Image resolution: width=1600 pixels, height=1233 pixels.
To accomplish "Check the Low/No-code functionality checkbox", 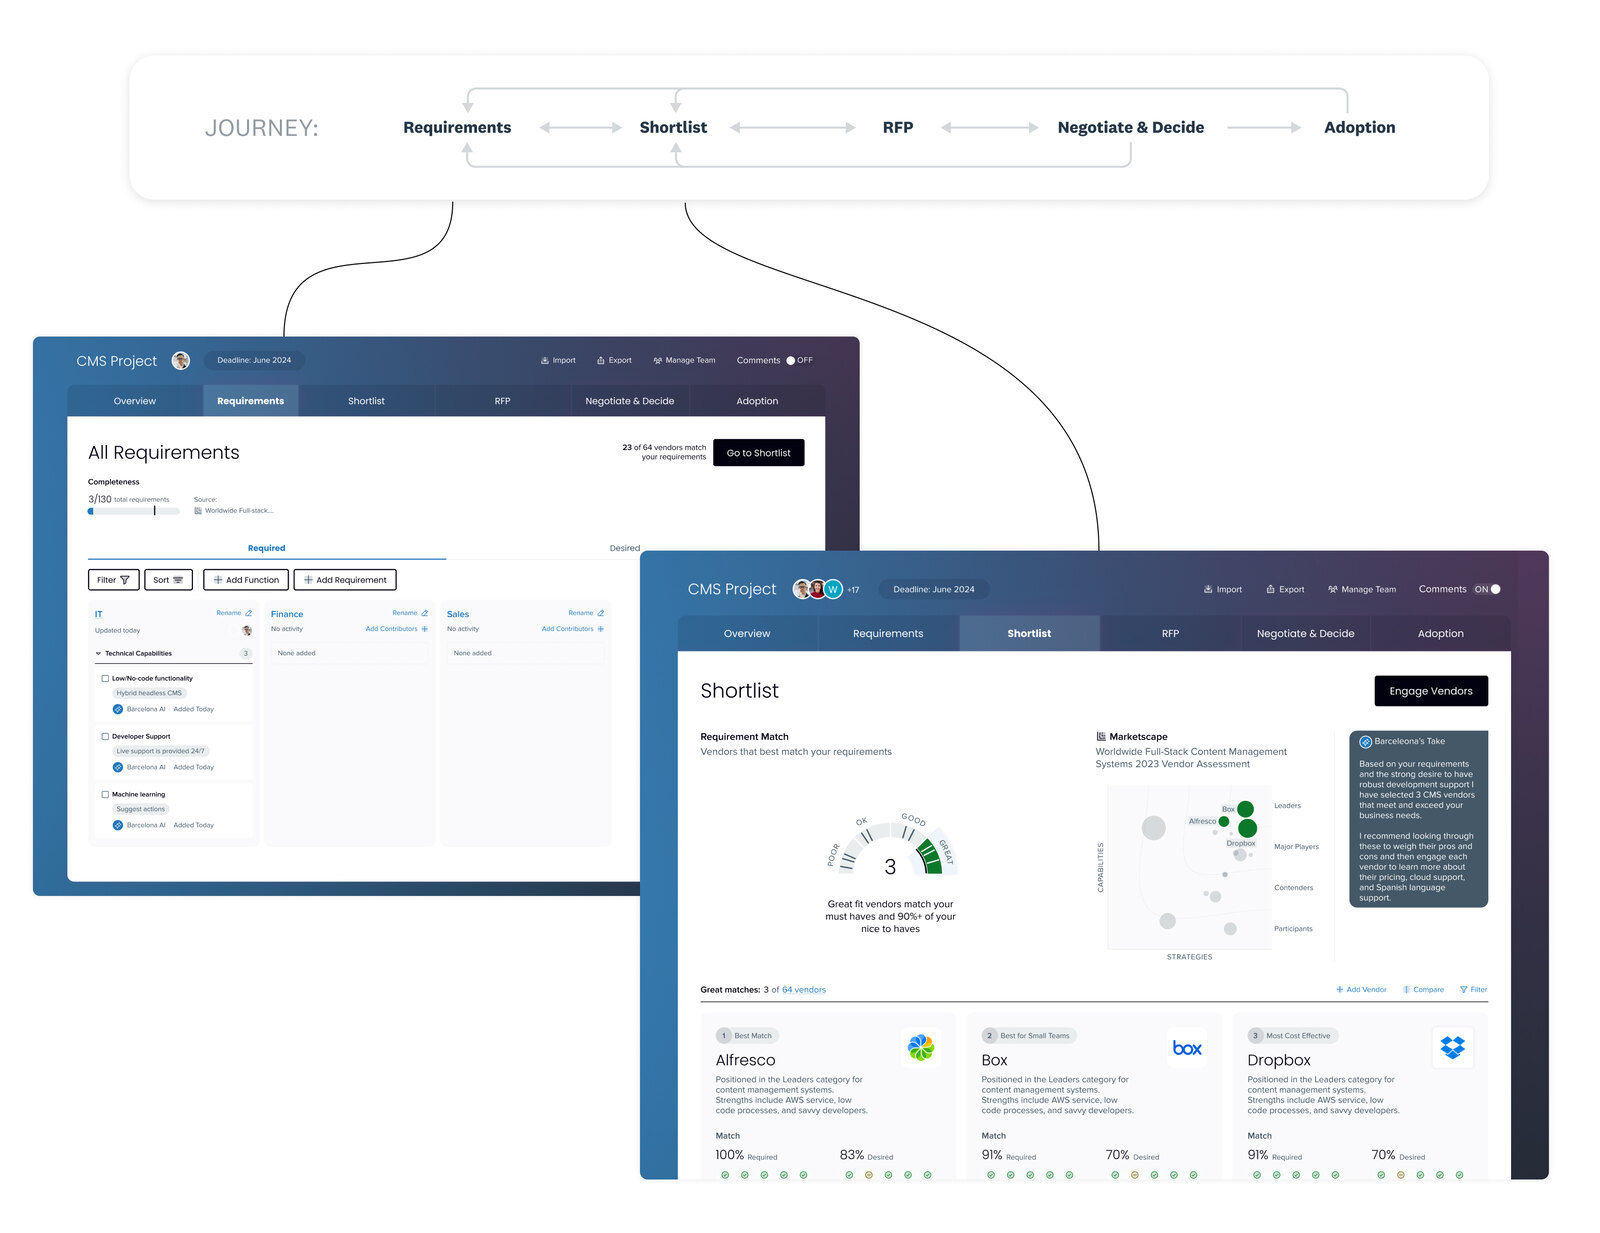I will (x=105, y=678).
